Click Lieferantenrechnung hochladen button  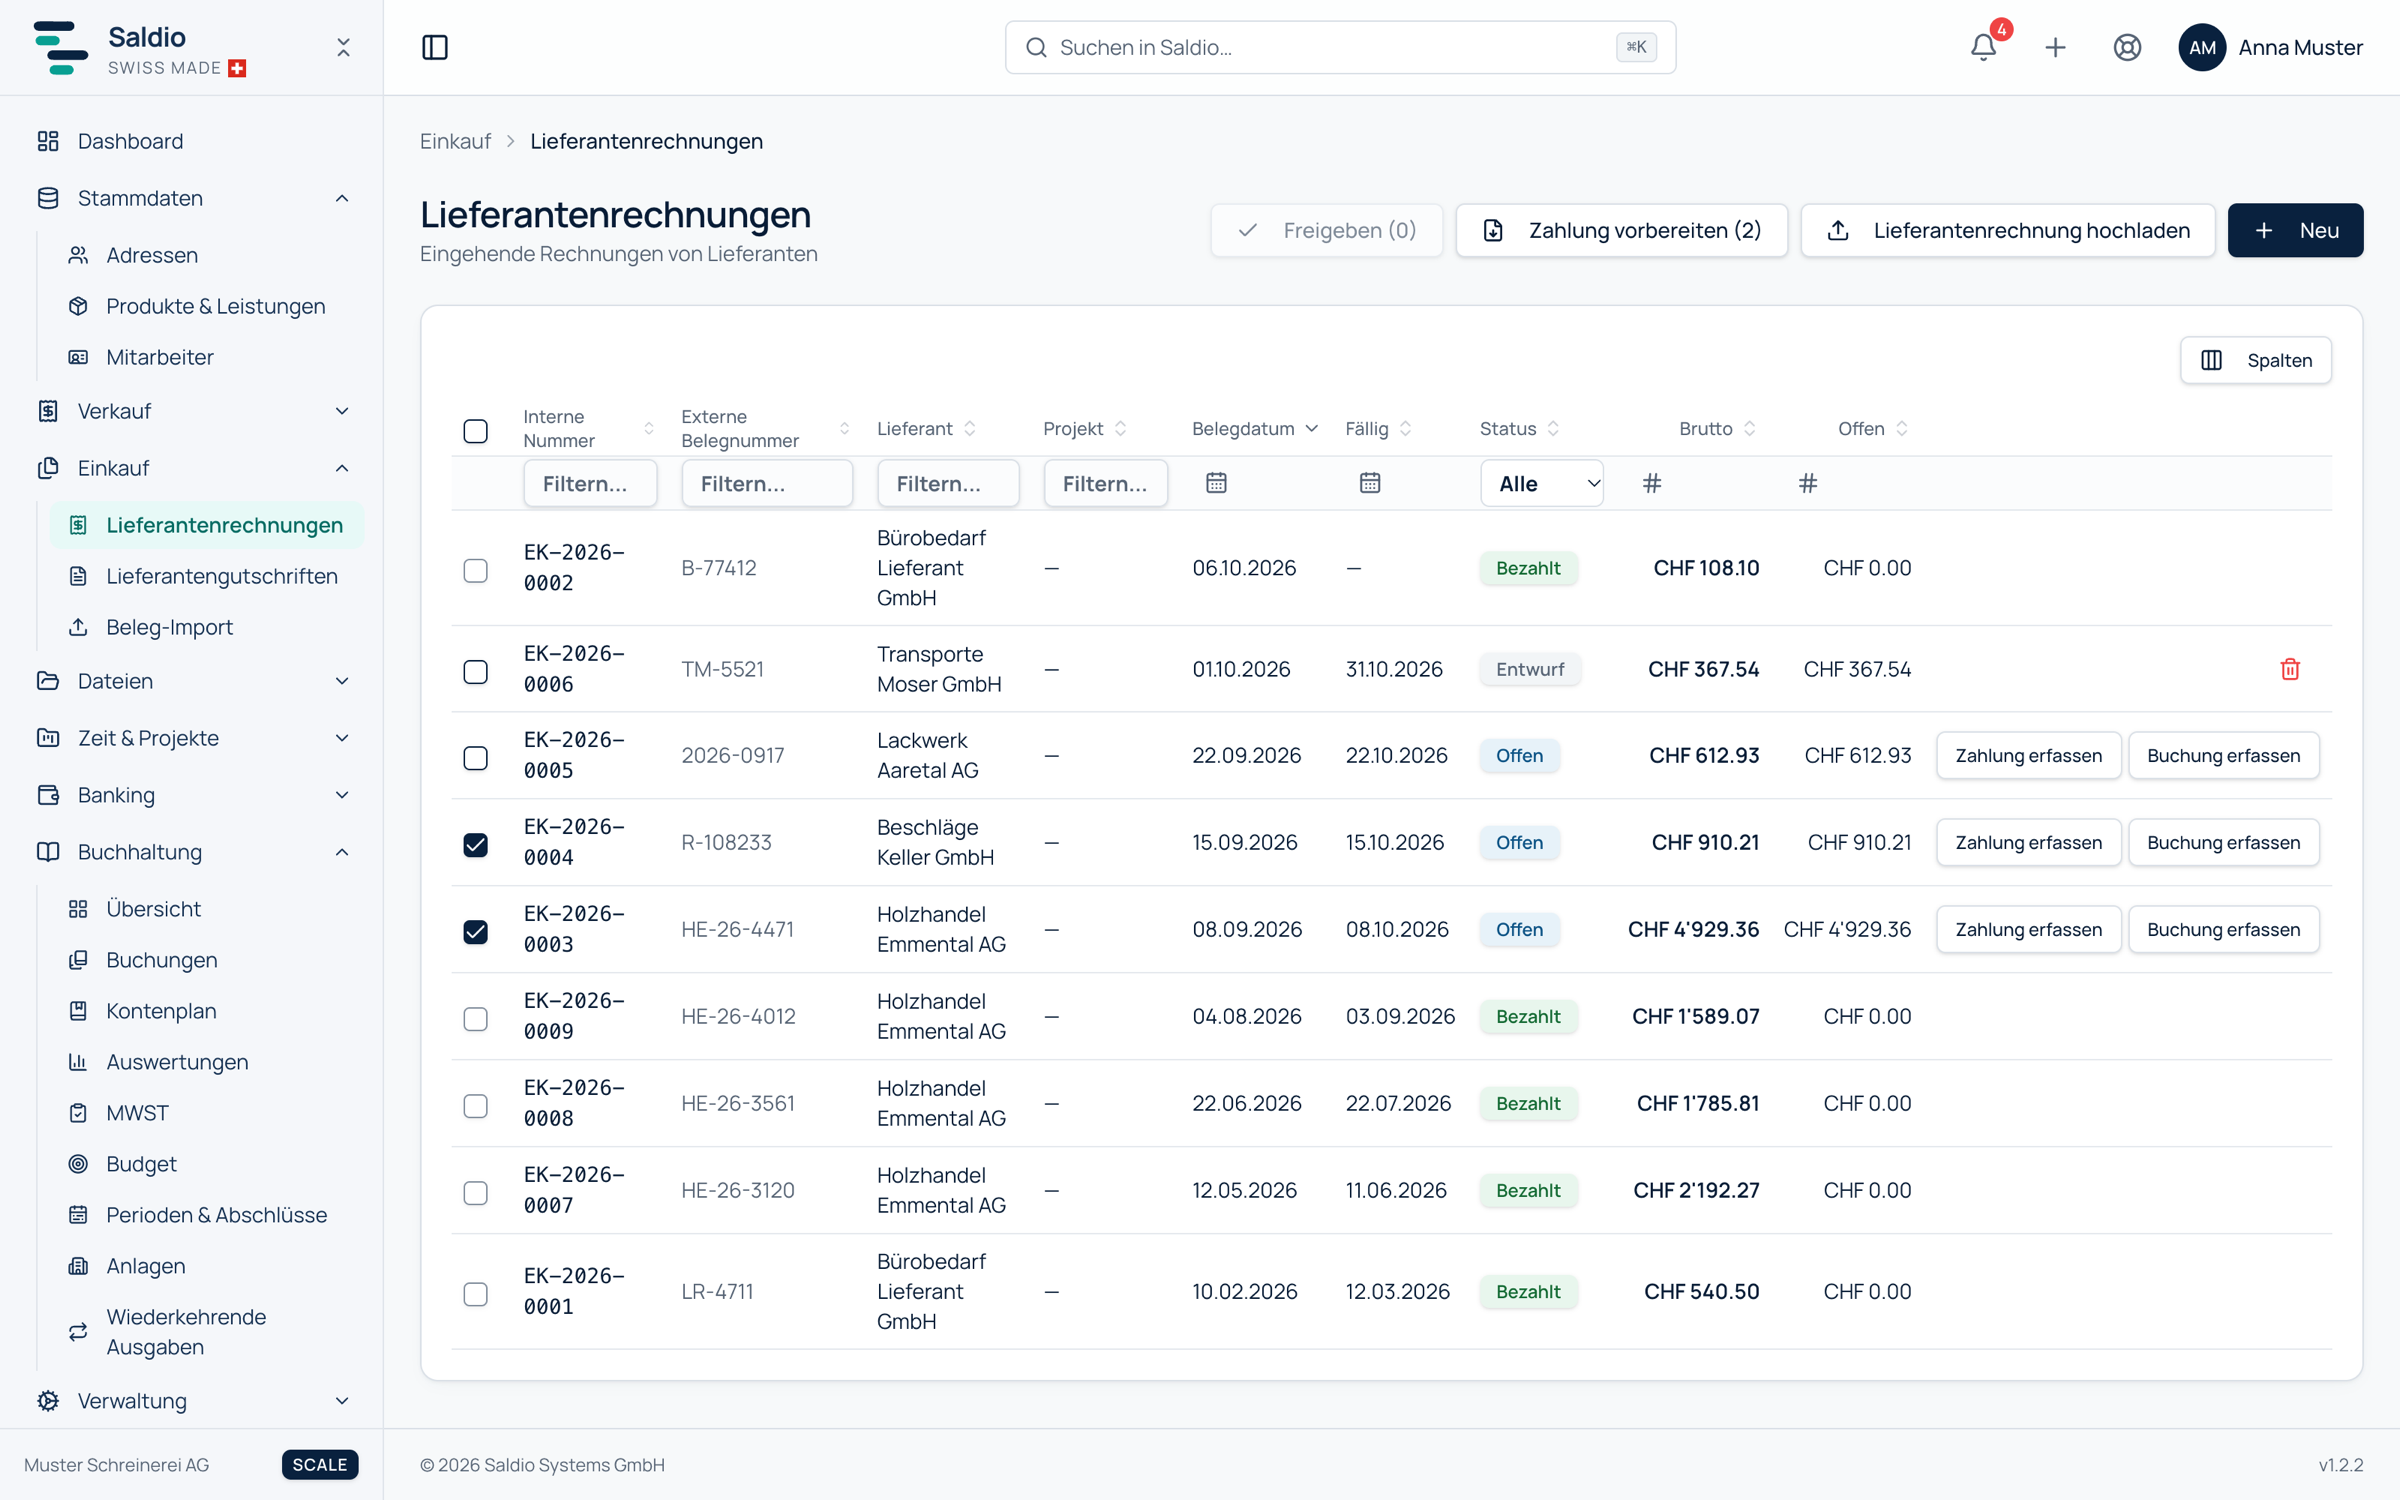[2008, 230]
